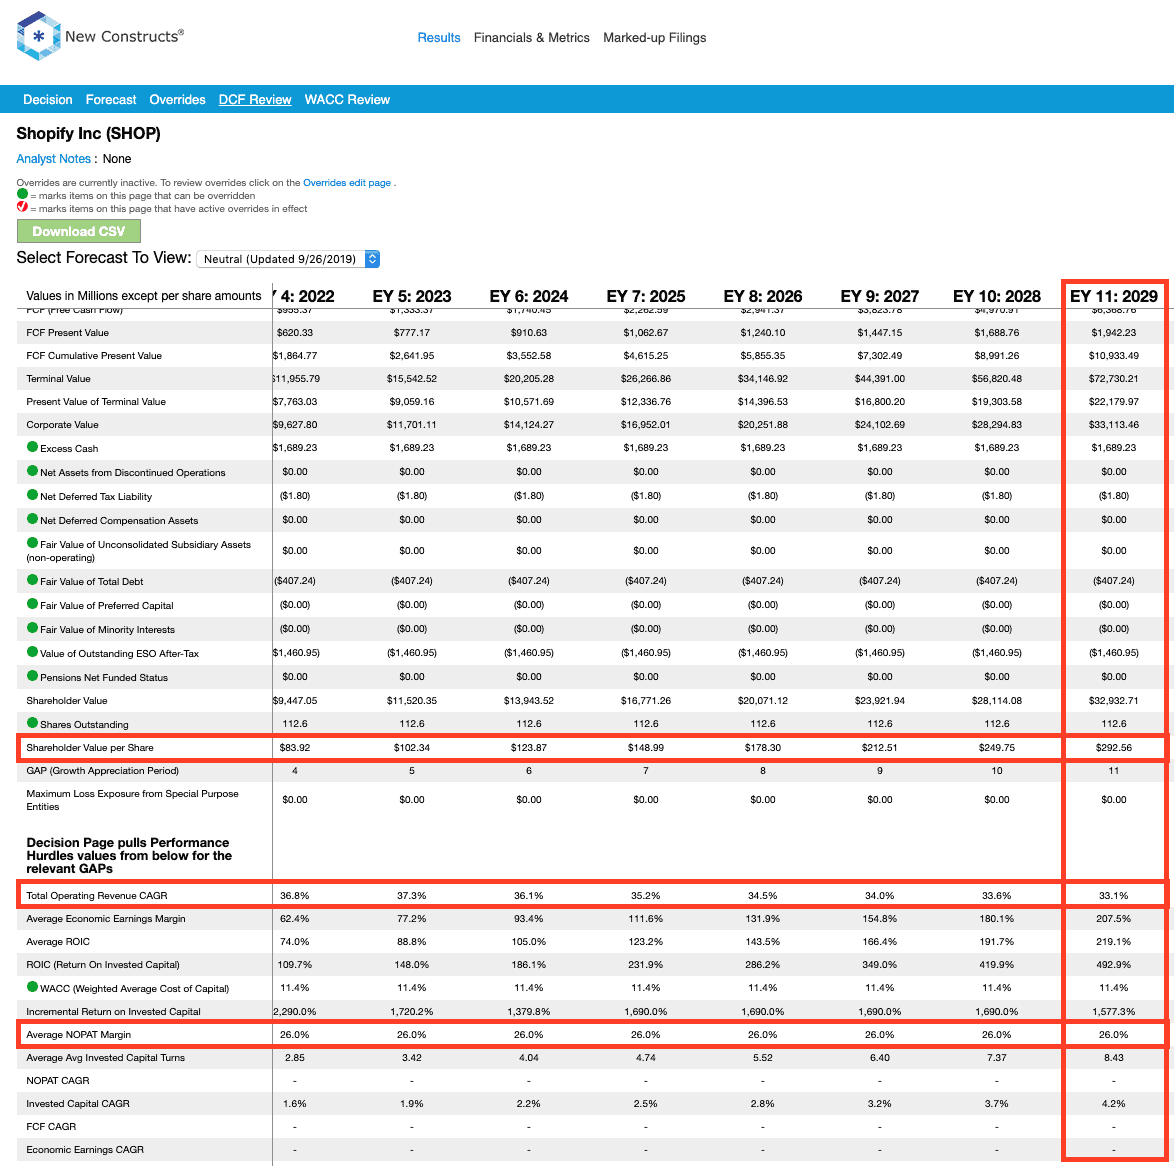Viewport: 1174px width, 1166px height.
Task: Click the GAP (Growth Appreciation Period) row label
Action: [103, 771]
